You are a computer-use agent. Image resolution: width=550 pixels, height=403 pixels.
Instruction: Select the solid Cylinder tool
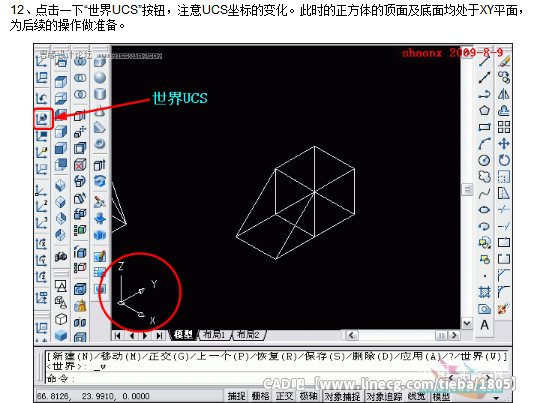[100, 94]
